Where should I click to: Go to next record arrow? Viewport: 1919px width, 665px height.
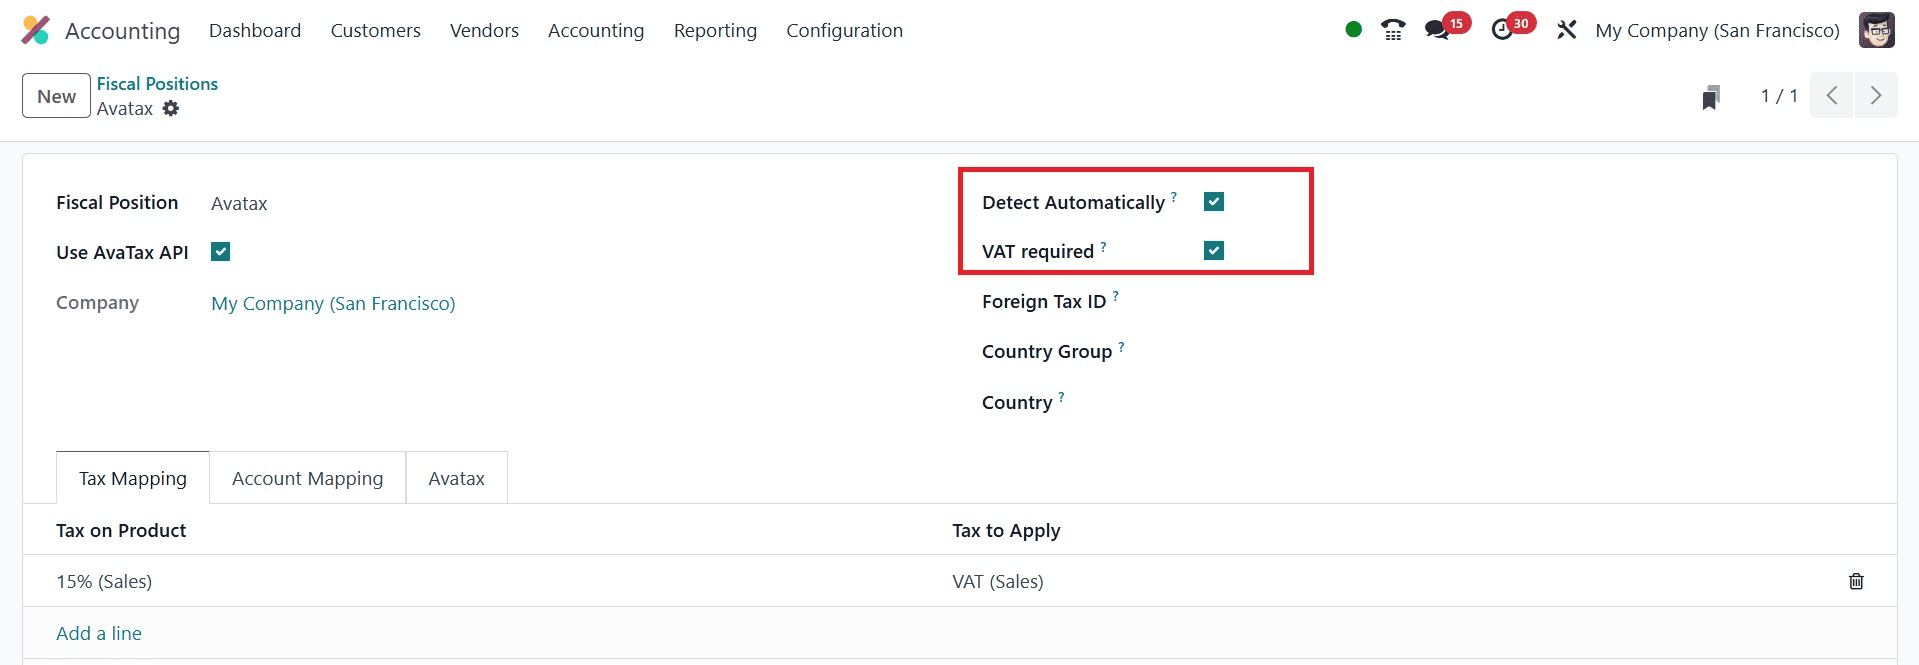tap(1875, 96)
